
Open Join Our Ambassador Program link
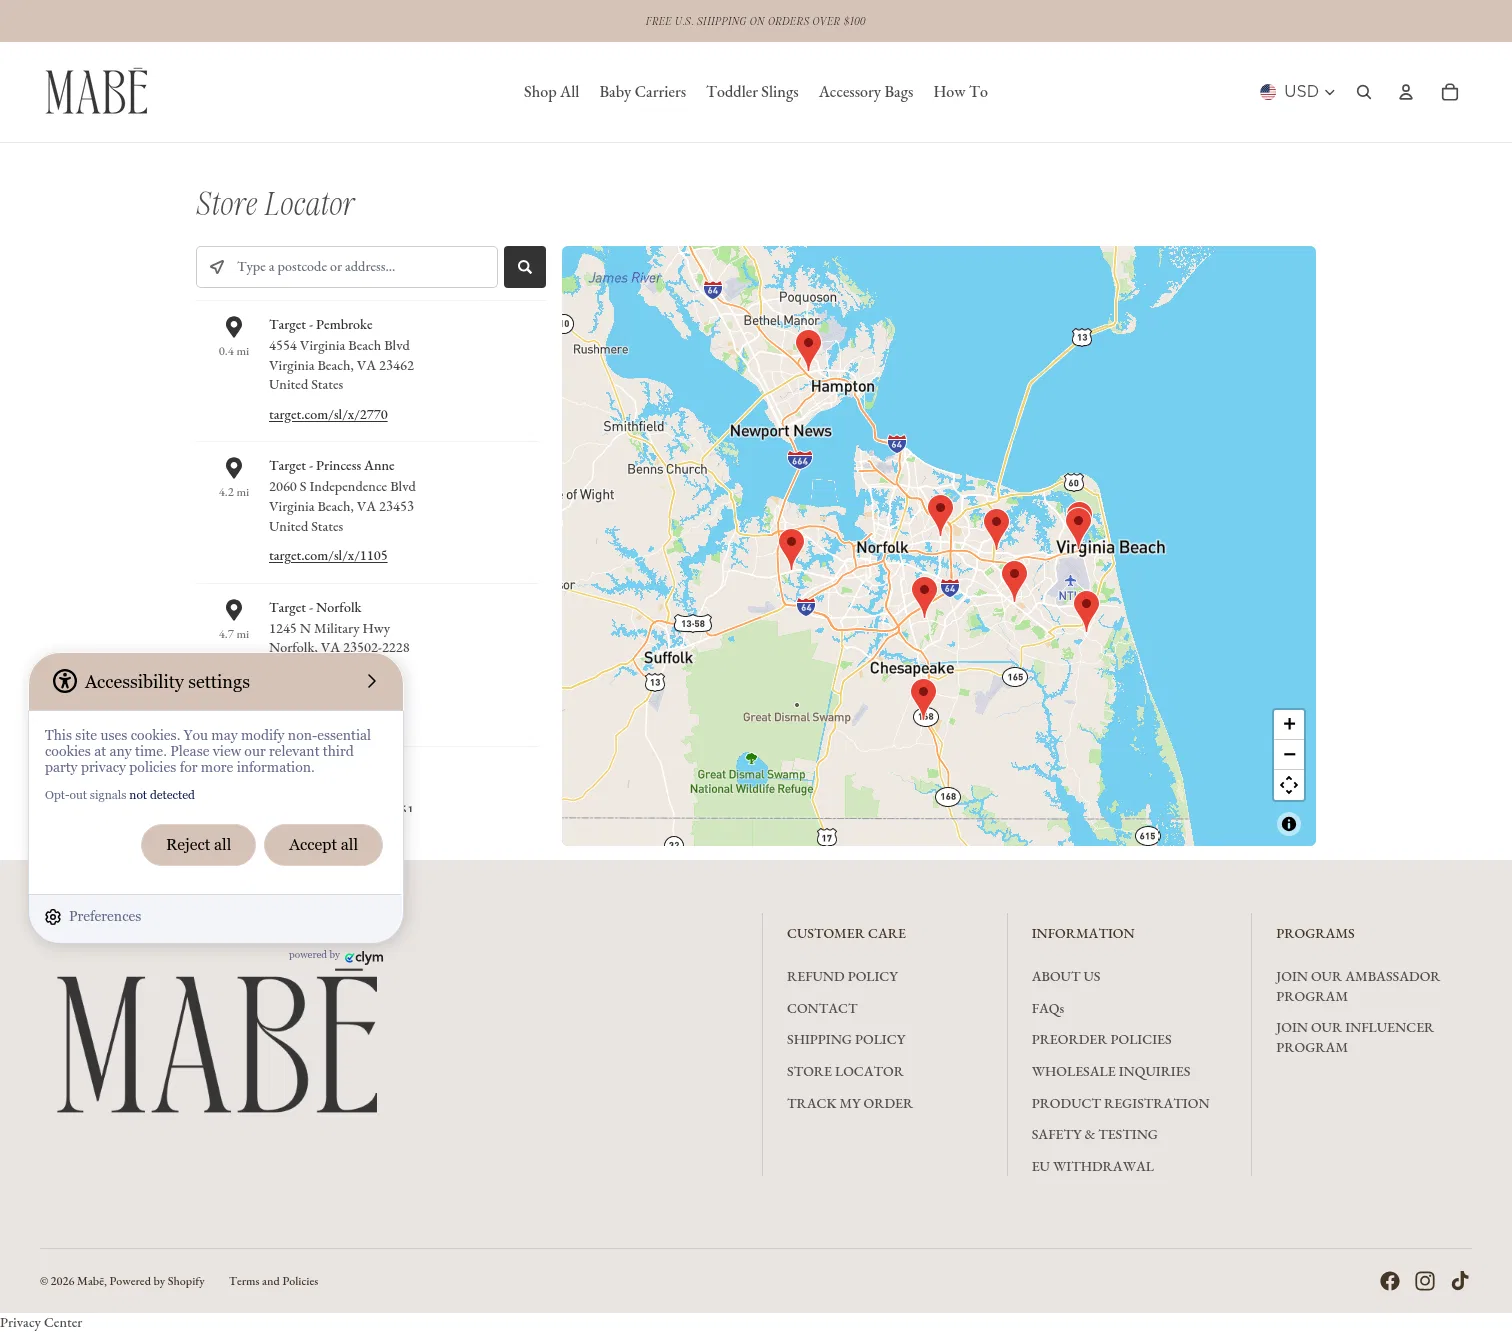[x=1358, y=987]
